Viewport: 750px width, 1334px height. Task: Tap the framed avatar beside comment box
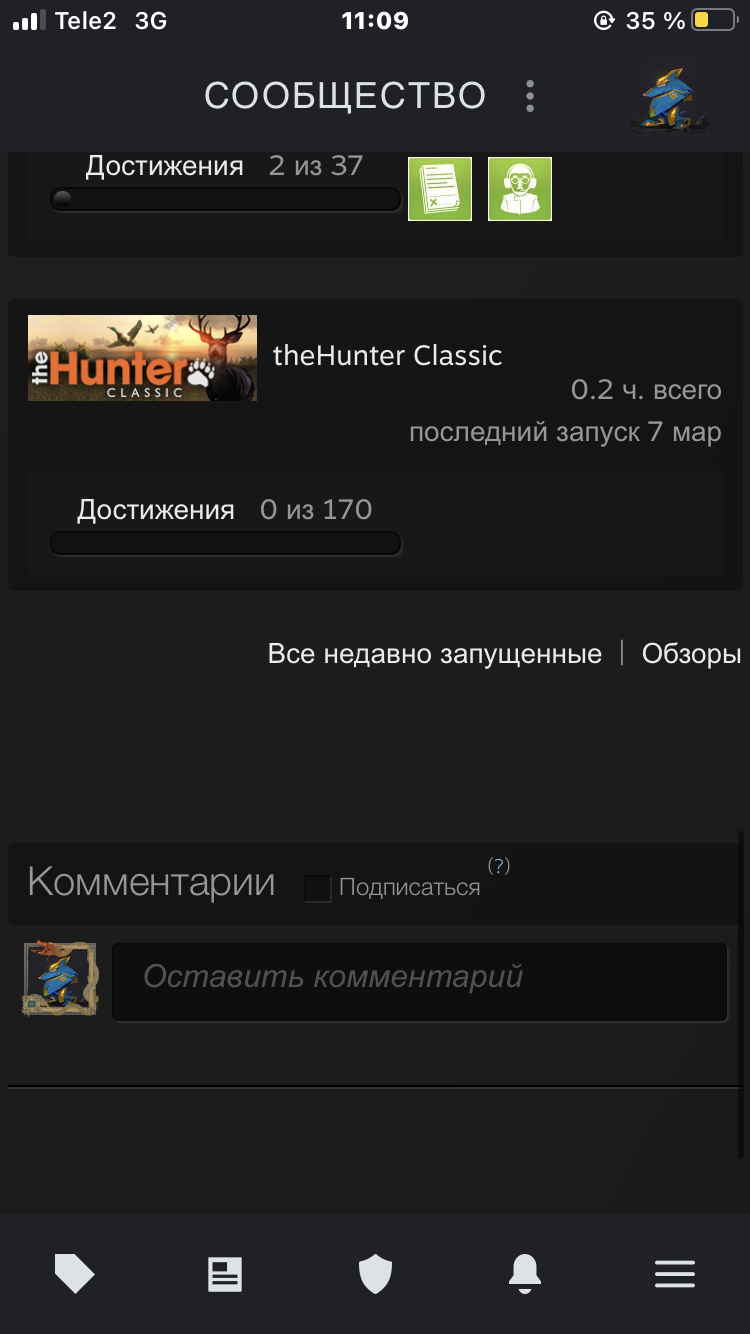(x=60, y=978)
